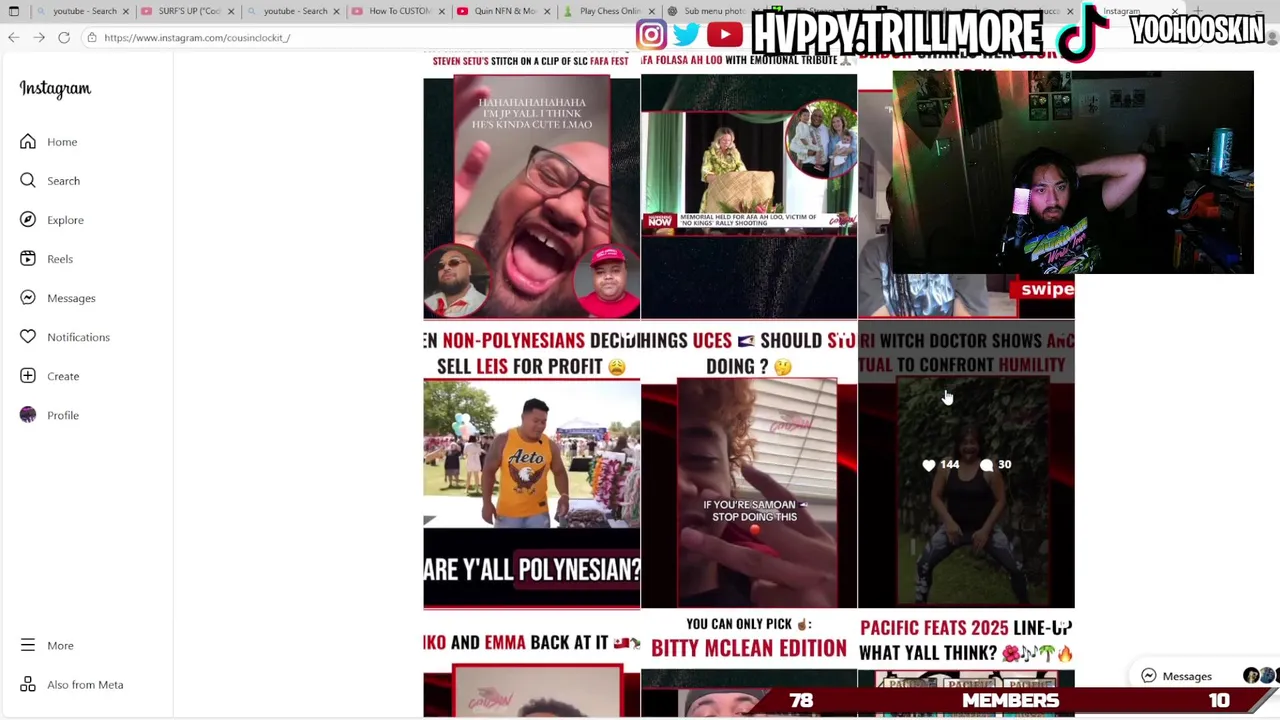Click the Create plus icon
Viewport: 1280px width, 720px height.
tap(28, 376)
